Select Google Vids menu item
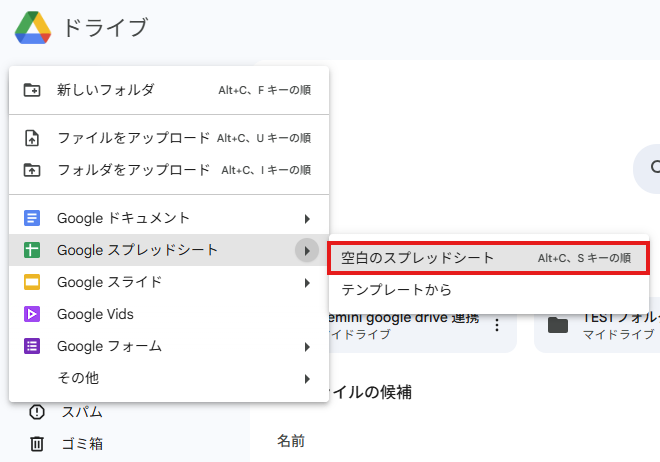Viewport: 660px width, 462px height. 169,314
